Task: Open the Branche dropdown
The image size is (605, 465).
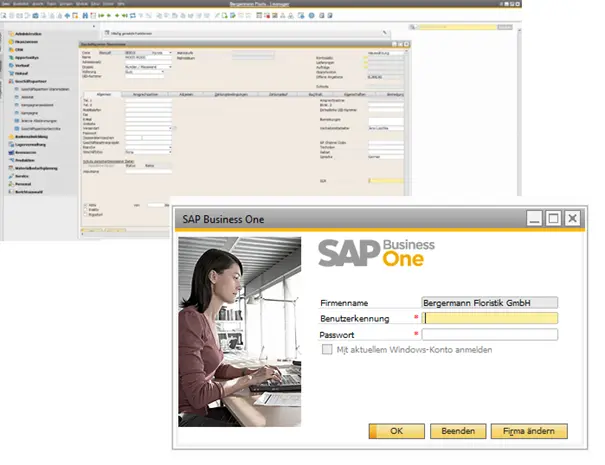Action: pyautogui.click(x=170, y=147)
